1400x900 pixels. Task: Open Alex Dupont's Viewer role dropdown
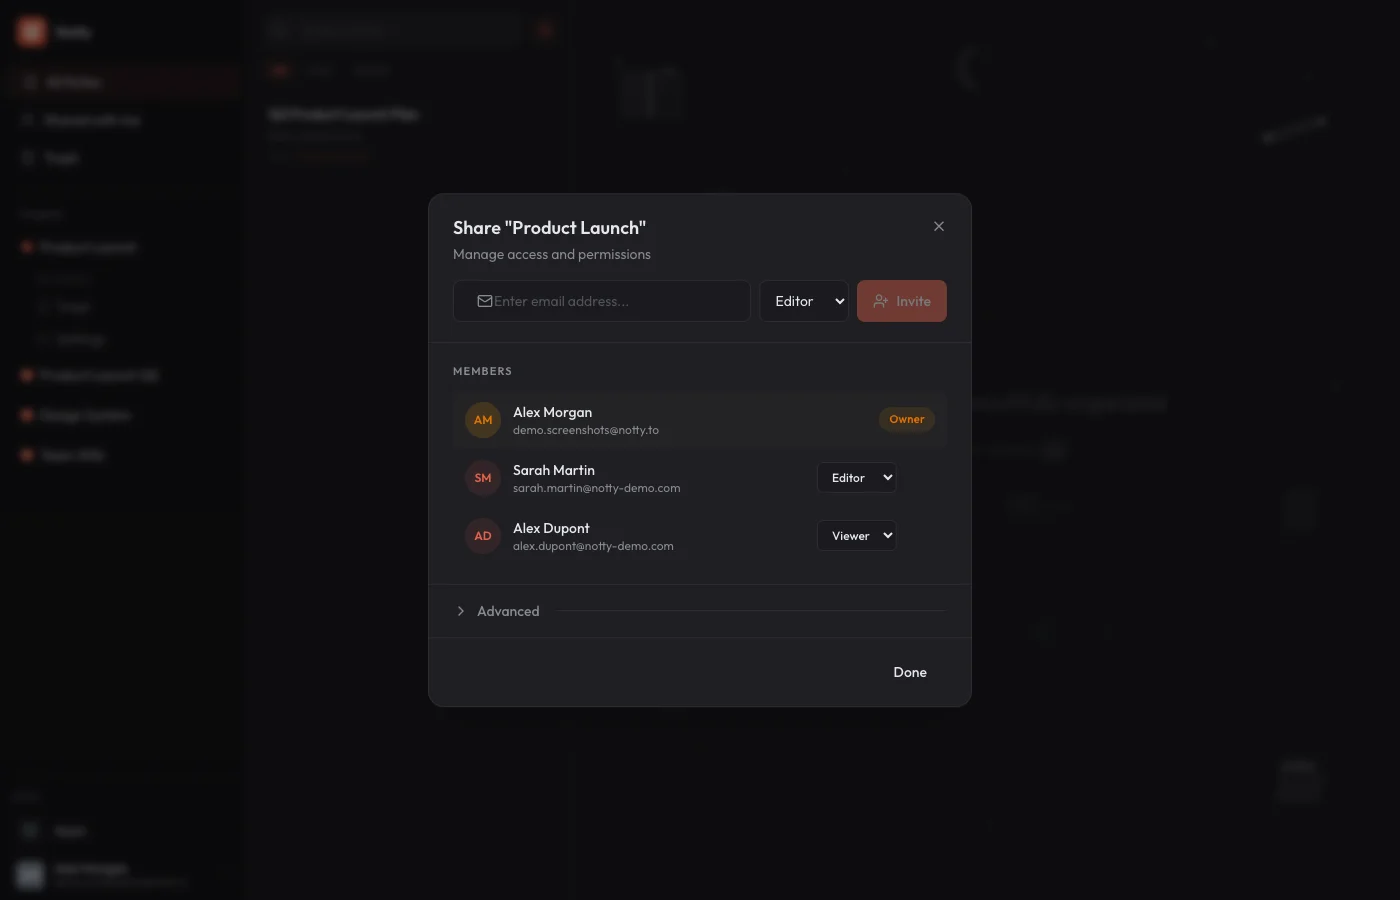click(x=857, y=536)
